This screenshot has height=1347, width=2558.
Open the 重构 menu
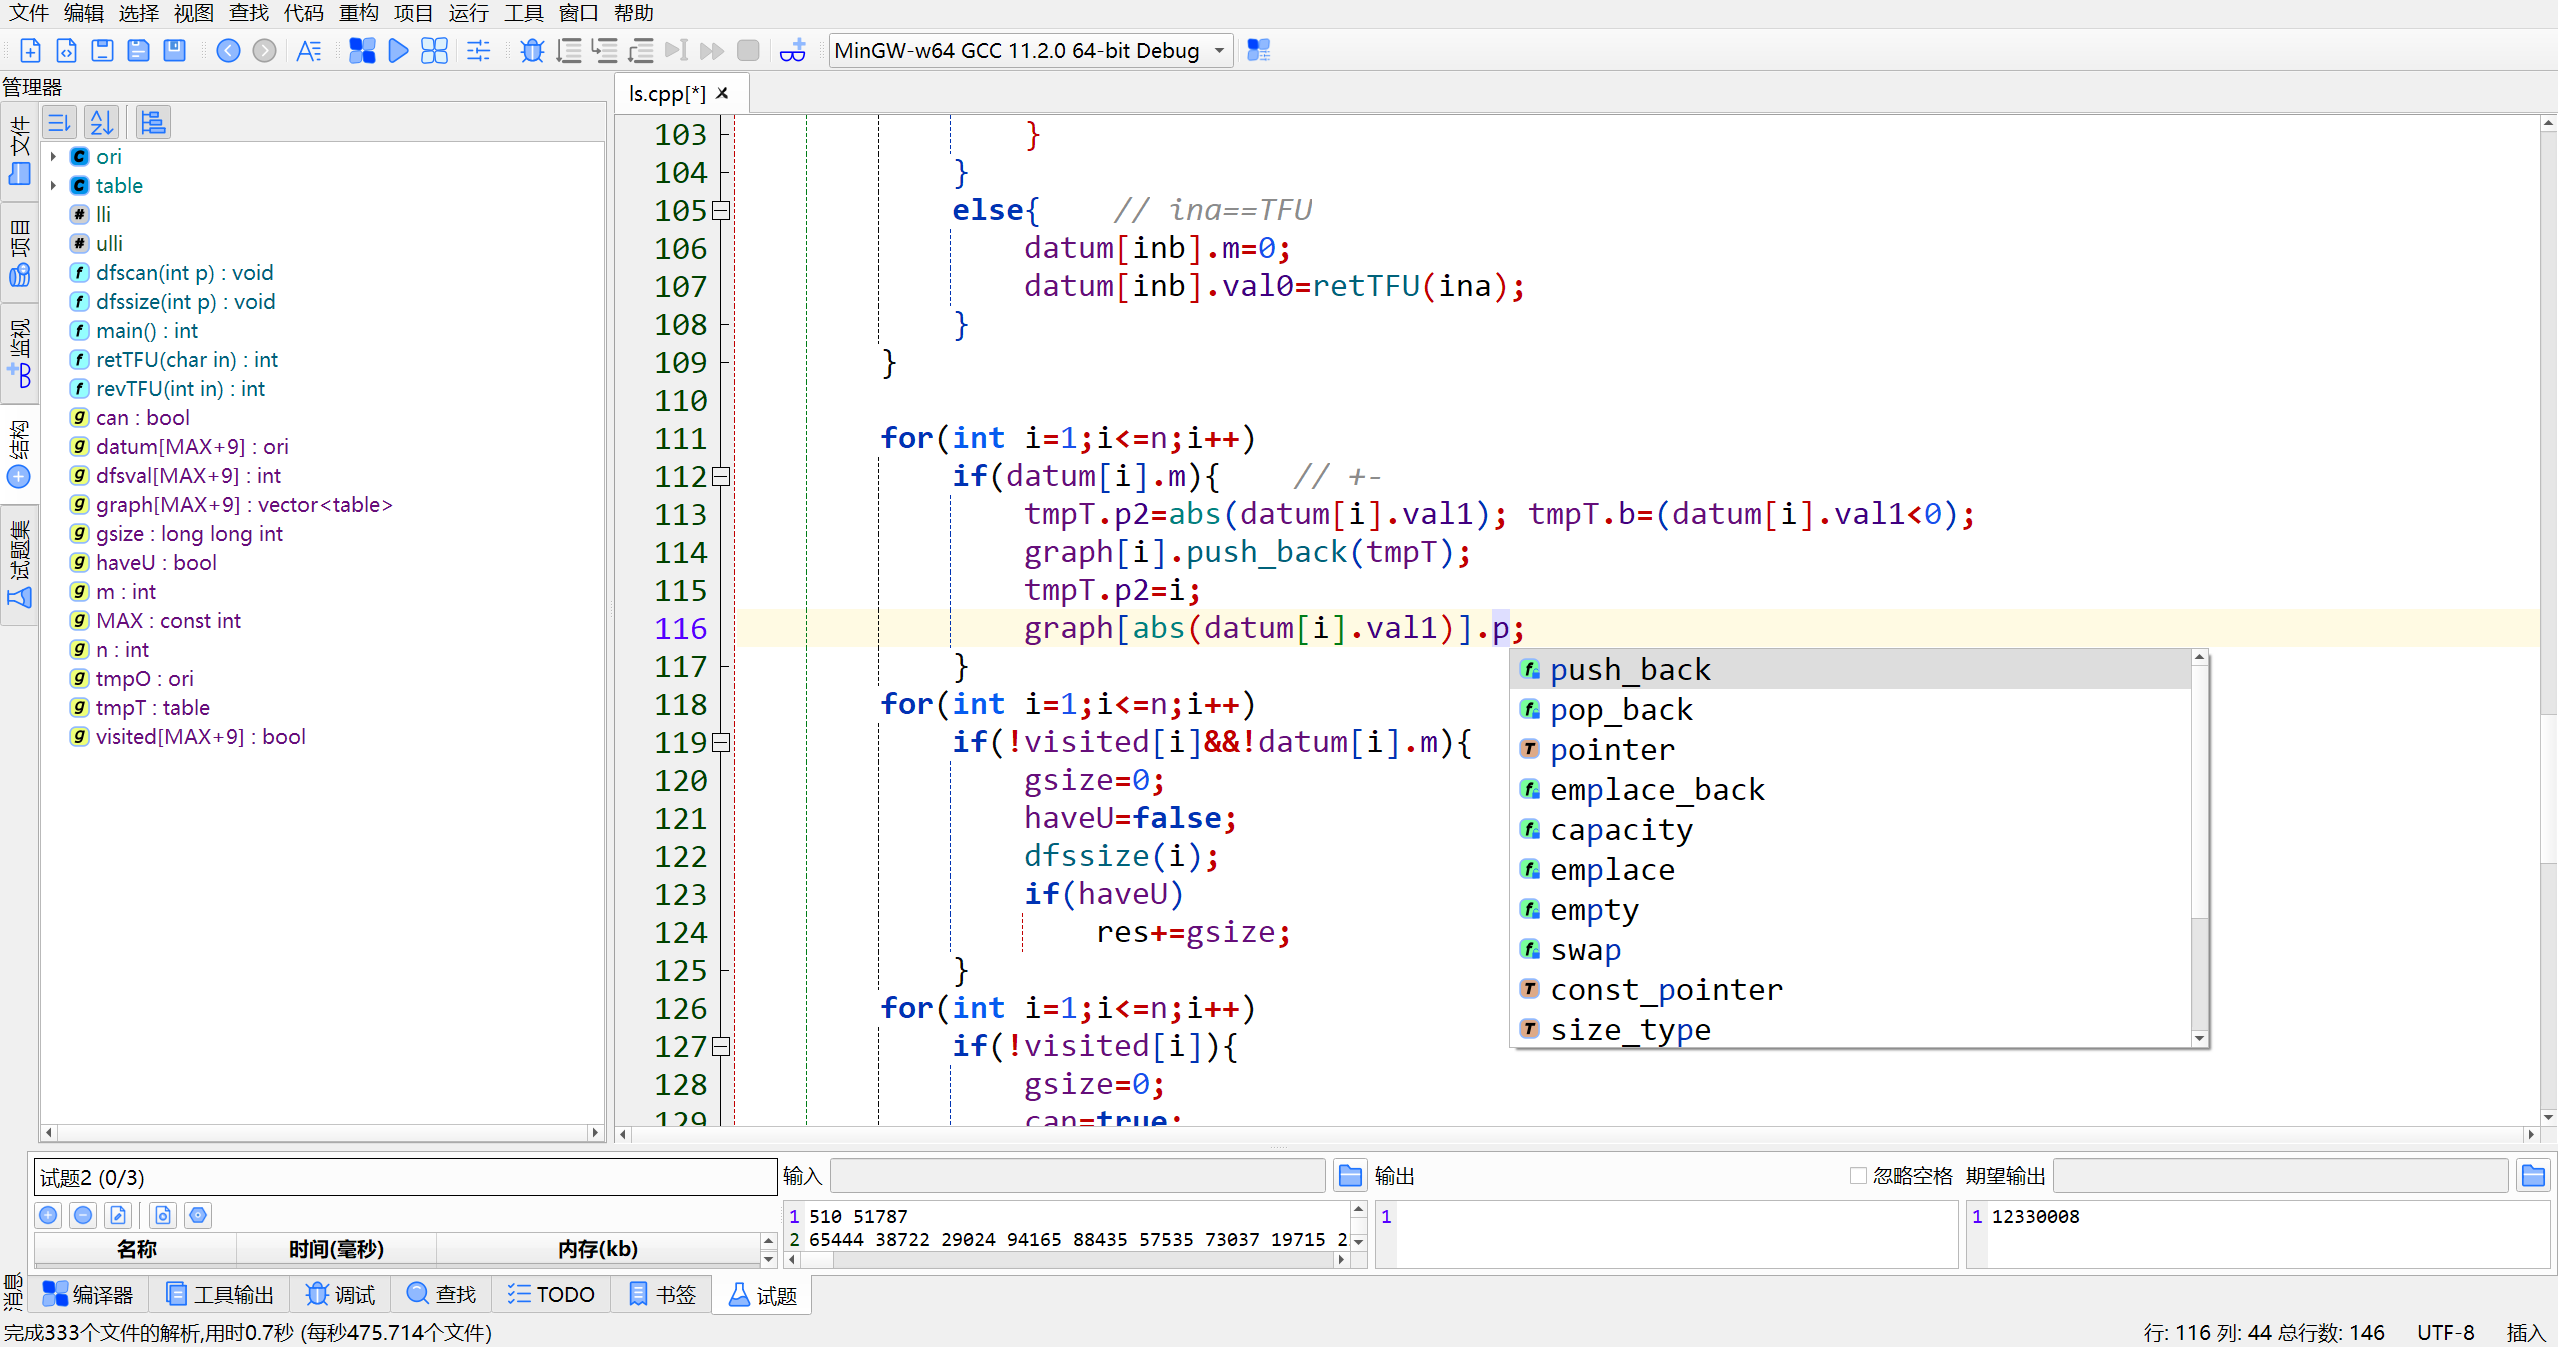tap(358, 13)
